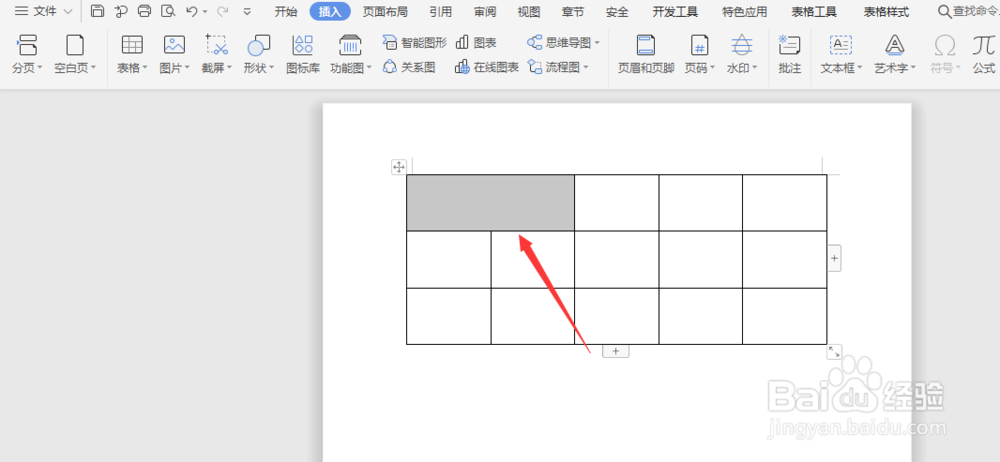Open the 审阅 tab
The width and height of the screenshot is (1000, 462).
[x=485, y=11]
